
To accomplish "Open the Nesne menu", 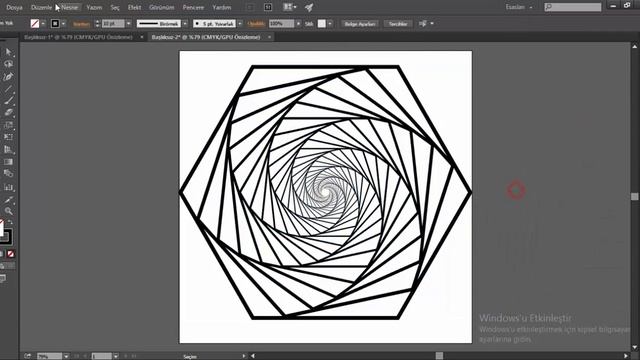I will [69, 7].
